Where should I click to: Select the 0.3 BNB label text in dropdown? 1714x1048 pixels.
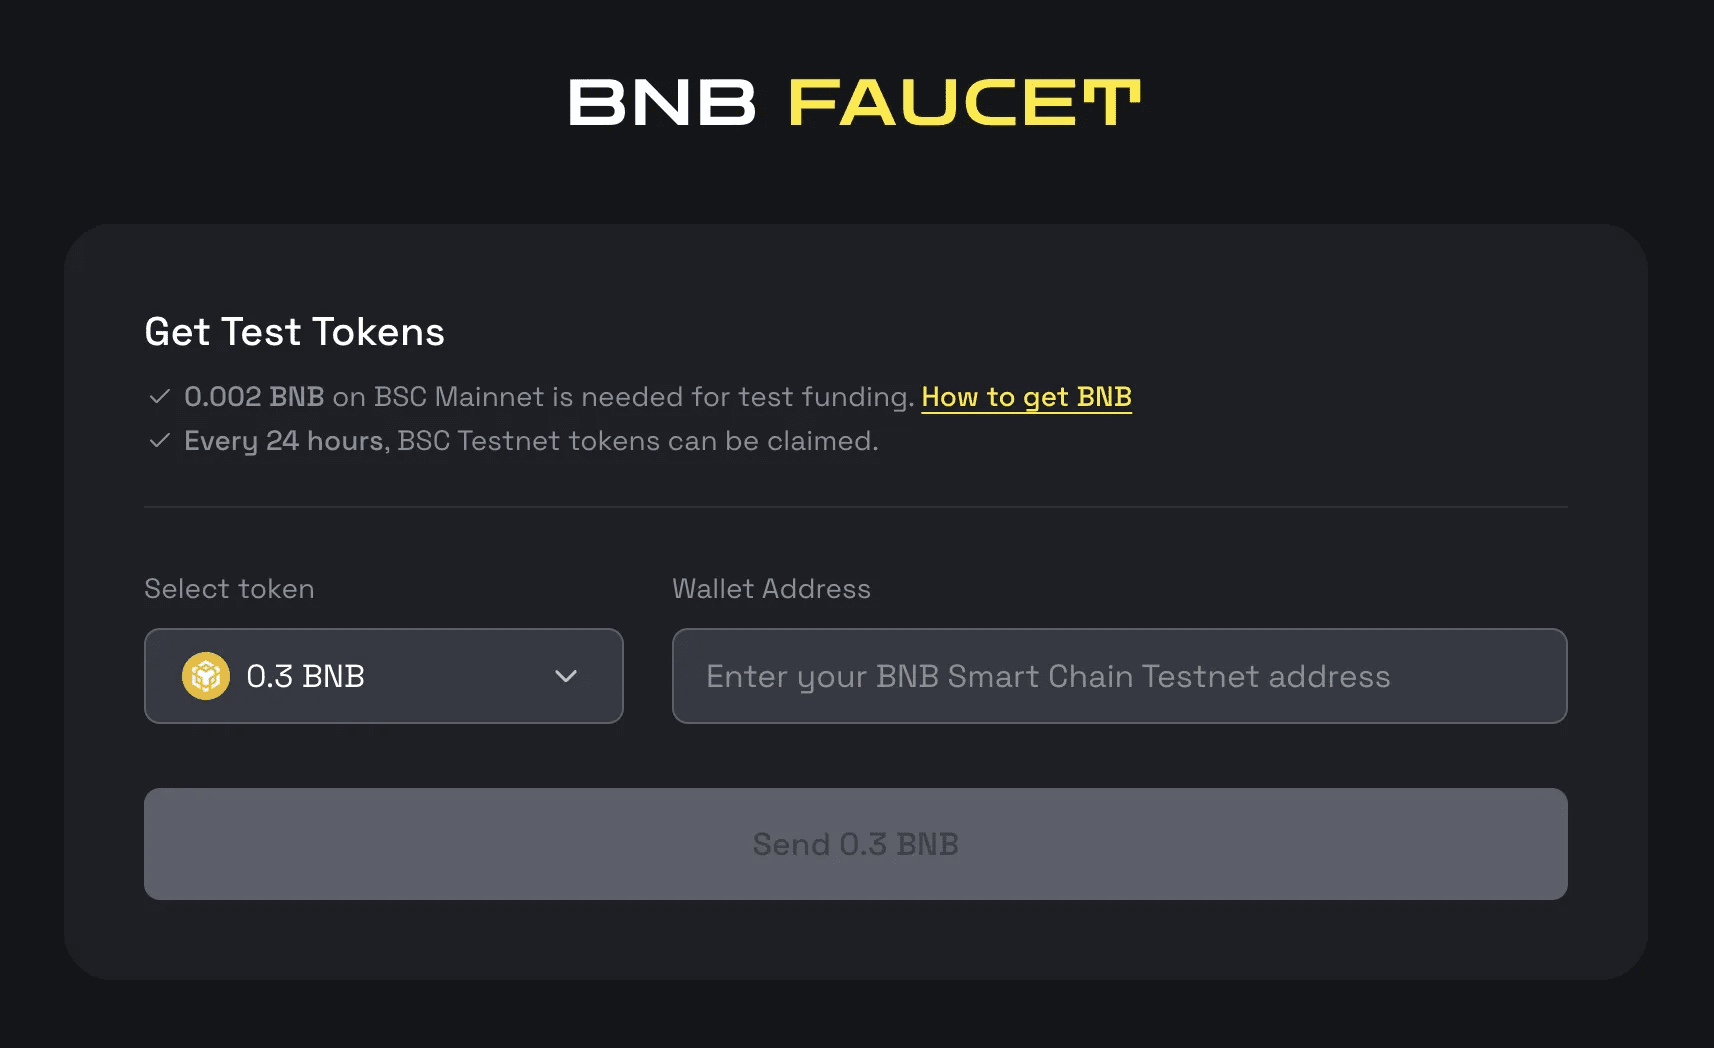point(305,676)
